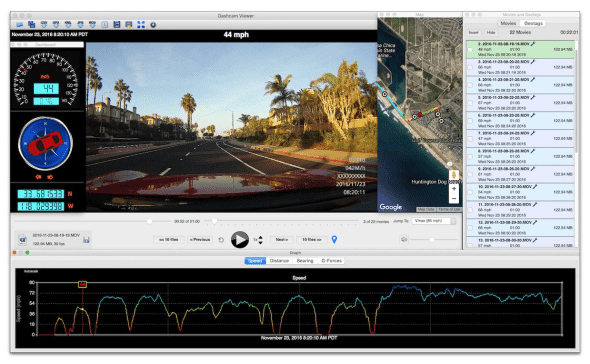The image size is (590, 364).
Task: Click the CSV export toolbar icon
Action: coord(44,24)
